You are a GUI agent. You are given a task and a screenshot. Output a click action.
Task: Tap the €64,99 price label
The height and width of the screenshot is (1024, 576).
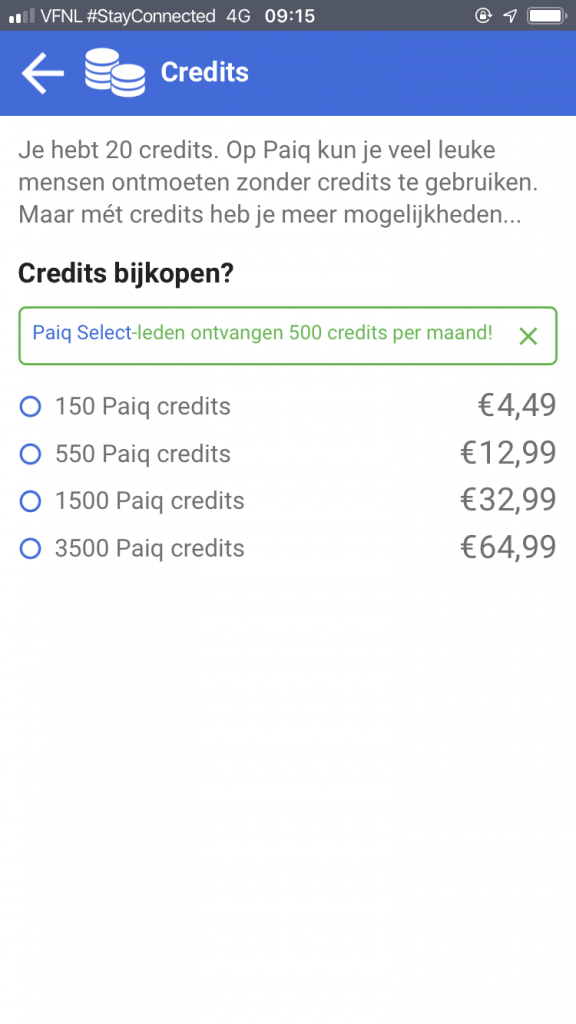point(507,548)
